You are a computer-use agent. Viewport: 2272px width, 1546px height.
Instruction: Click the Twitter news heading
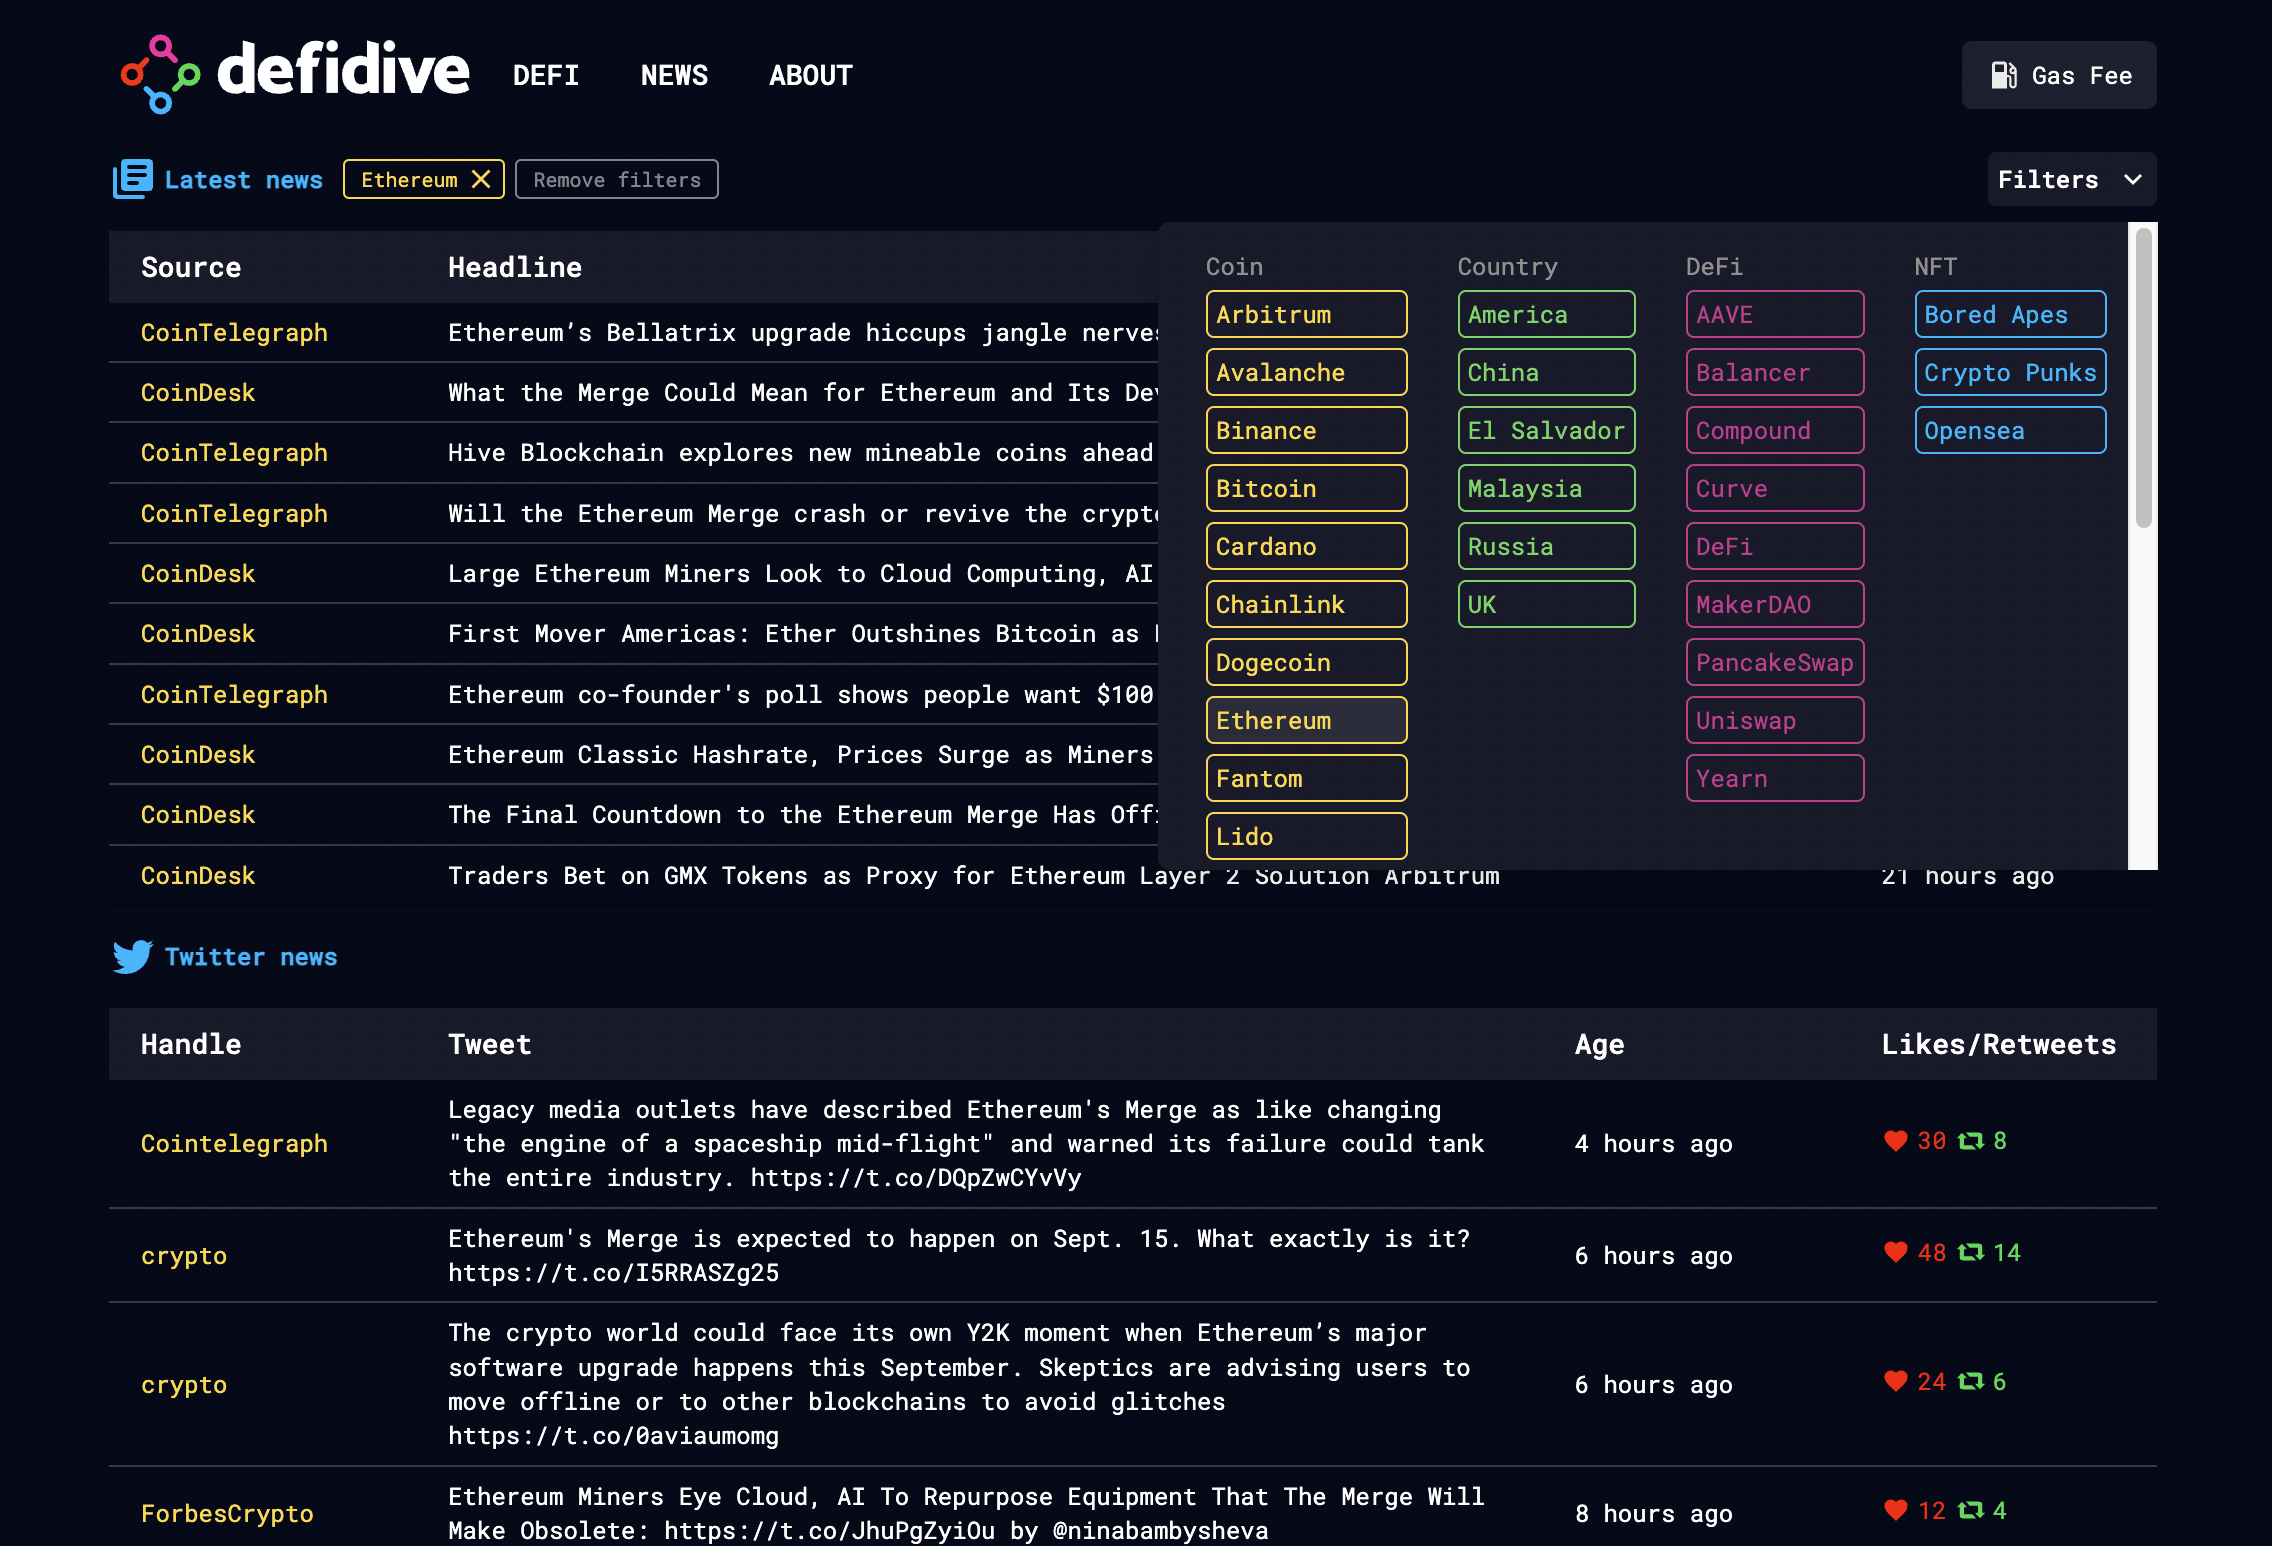pos(251,957)
